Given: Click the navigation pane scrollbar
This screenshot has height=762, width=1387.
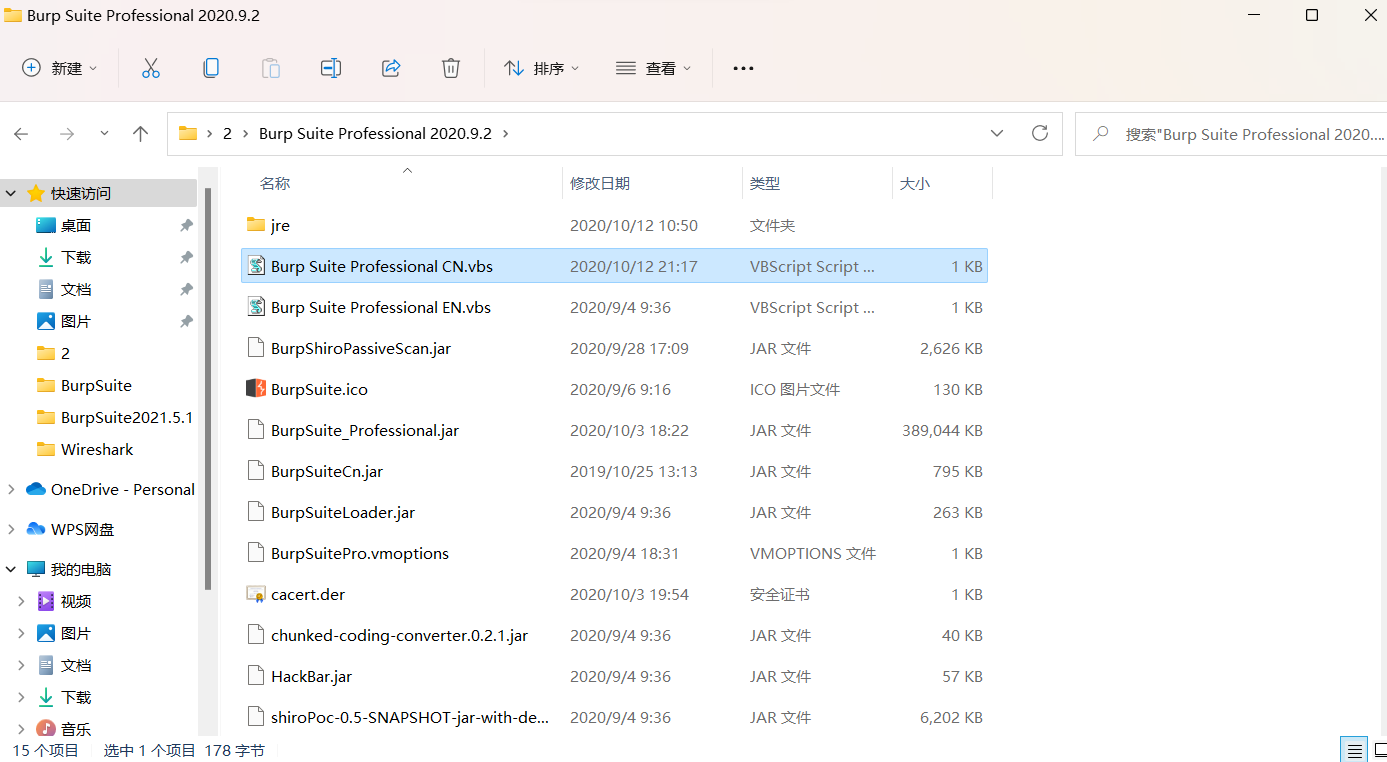Looking at the screenshot, I should [x=208, y=390].
